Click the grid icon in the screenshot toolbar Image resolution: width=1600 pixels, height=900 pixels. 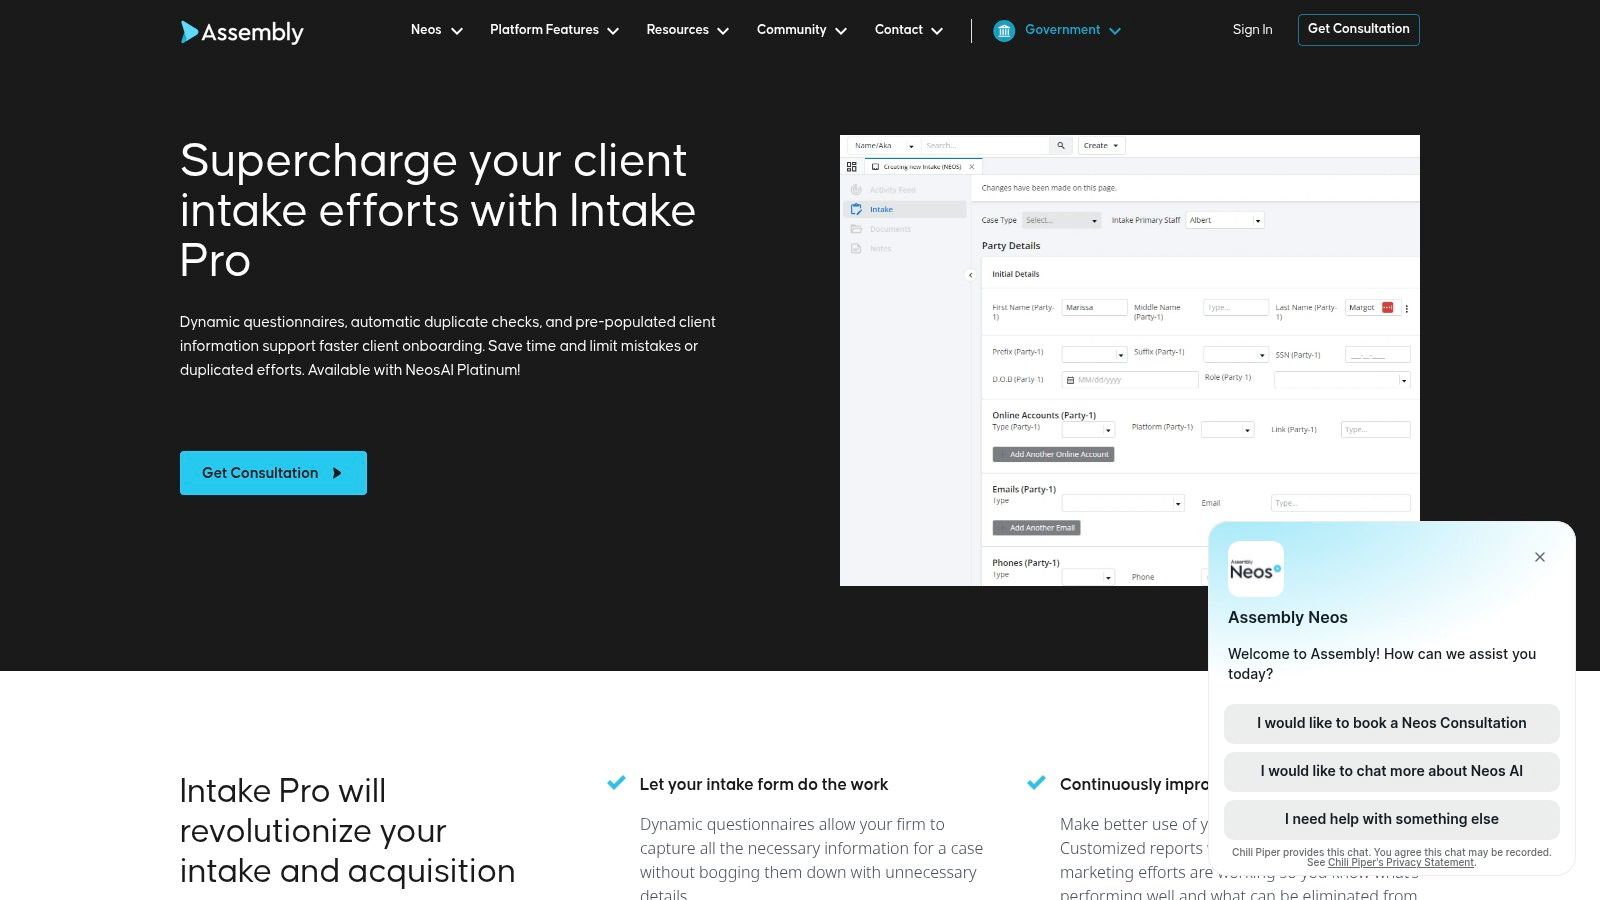(x=852, y=167)
